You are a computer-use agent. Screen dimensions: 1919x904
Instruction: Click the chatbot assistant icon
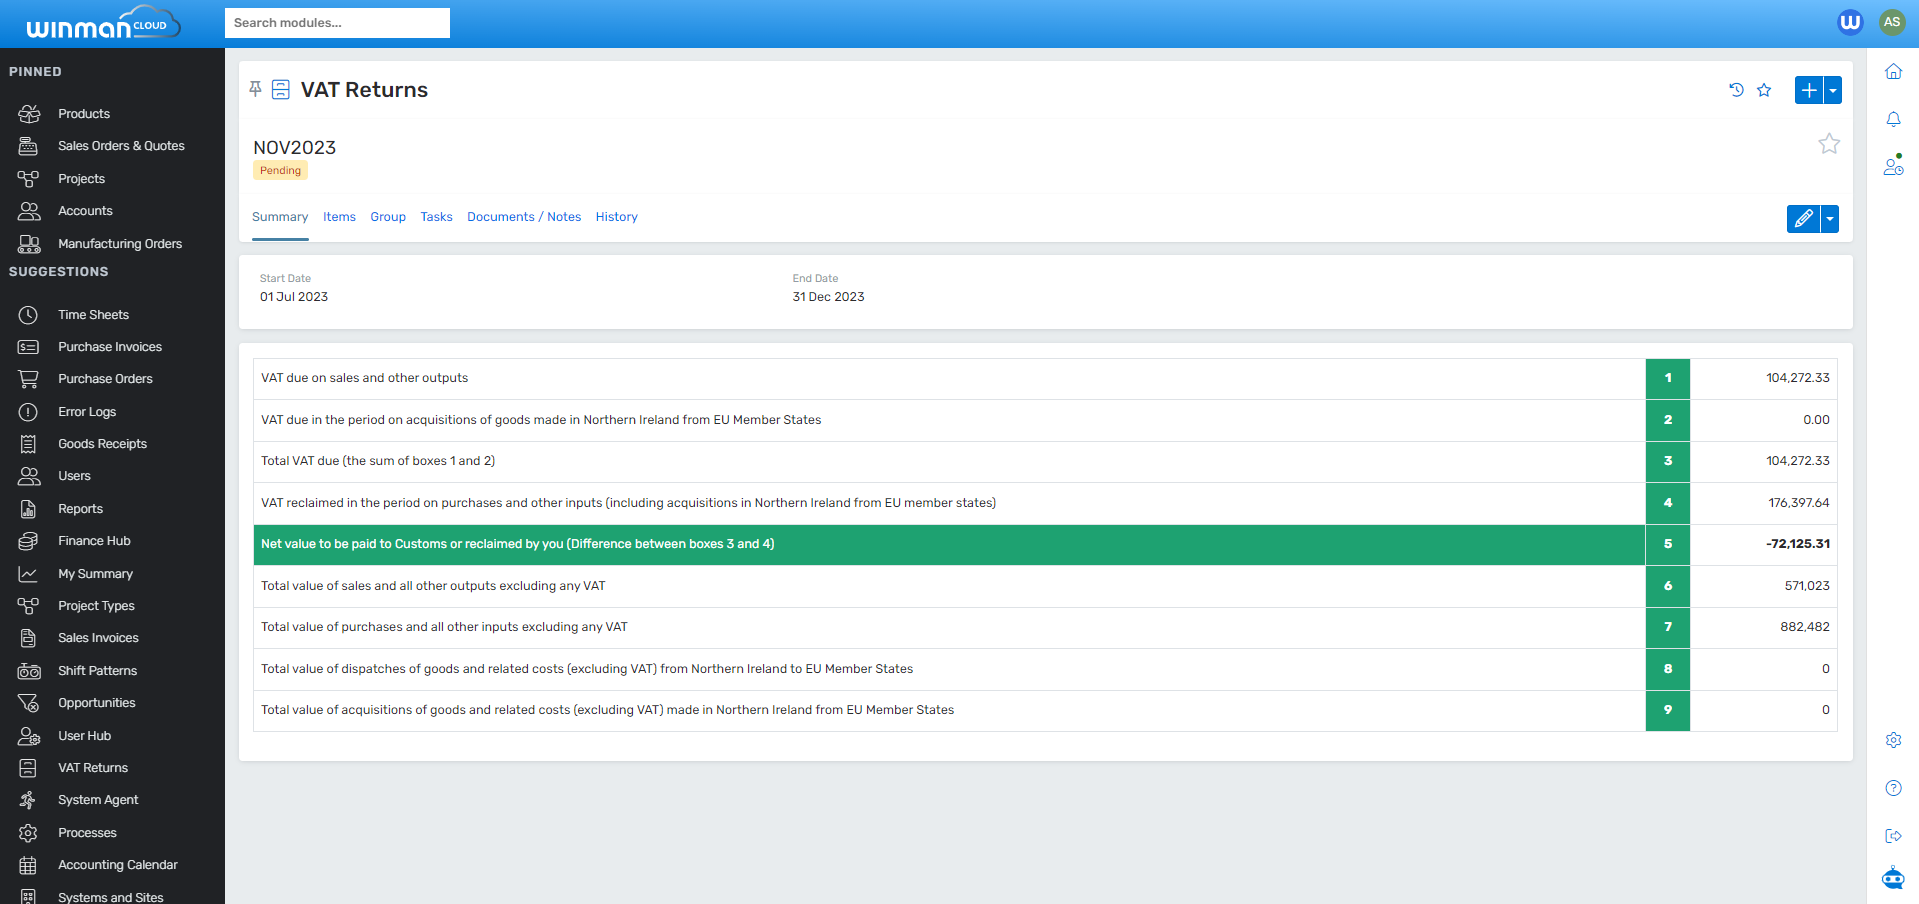coord(1893,879)
